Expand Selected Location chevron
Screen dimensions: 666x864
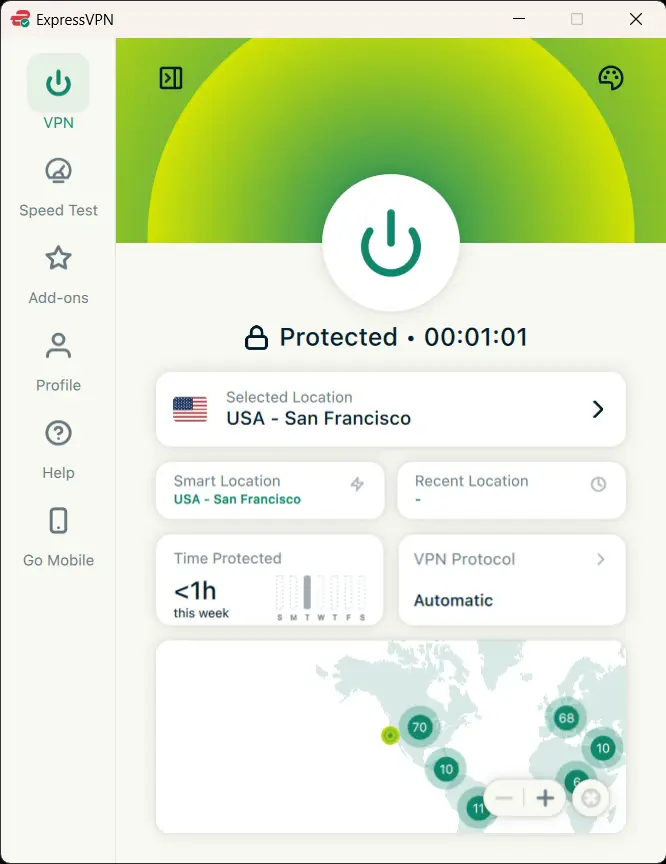click(598, 409)
